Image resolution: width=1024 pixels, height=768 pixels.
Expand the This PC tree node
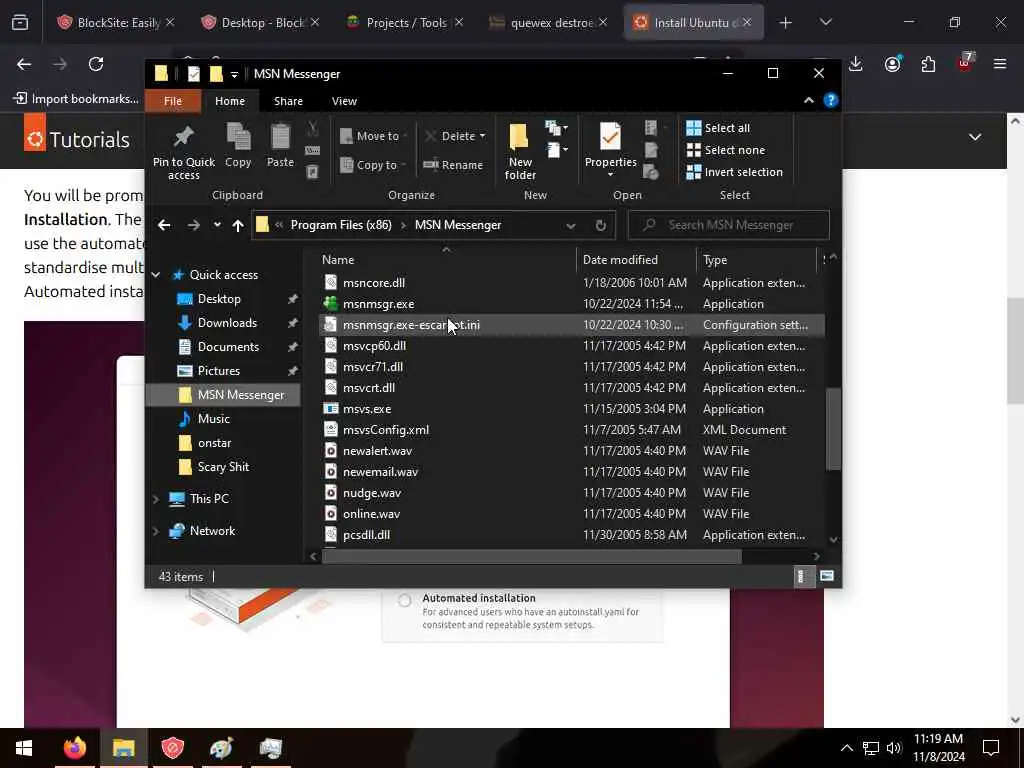(x=155, y=499)
